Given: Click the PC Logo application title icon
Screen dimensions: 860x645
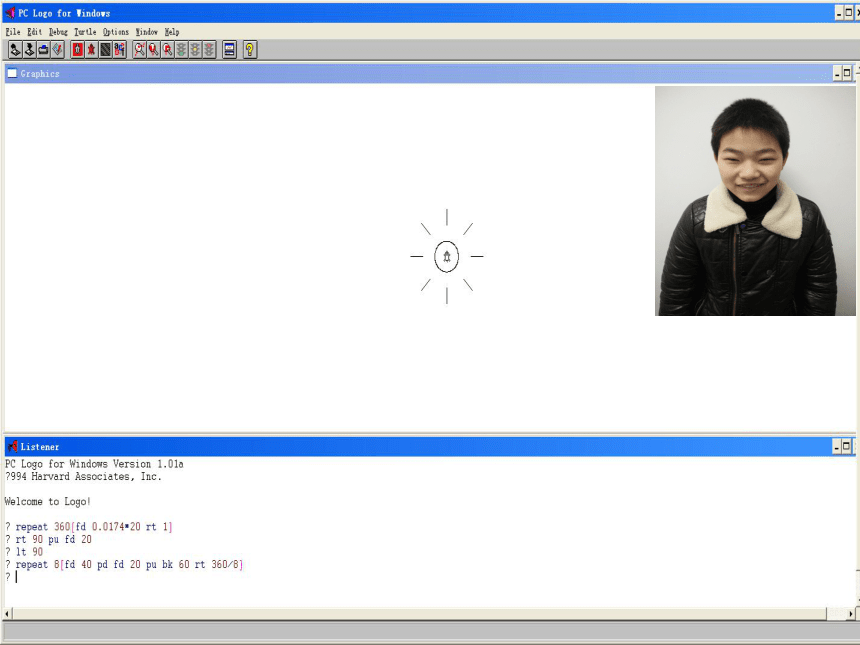Looking at the screenshot, I should click(10, 13).
